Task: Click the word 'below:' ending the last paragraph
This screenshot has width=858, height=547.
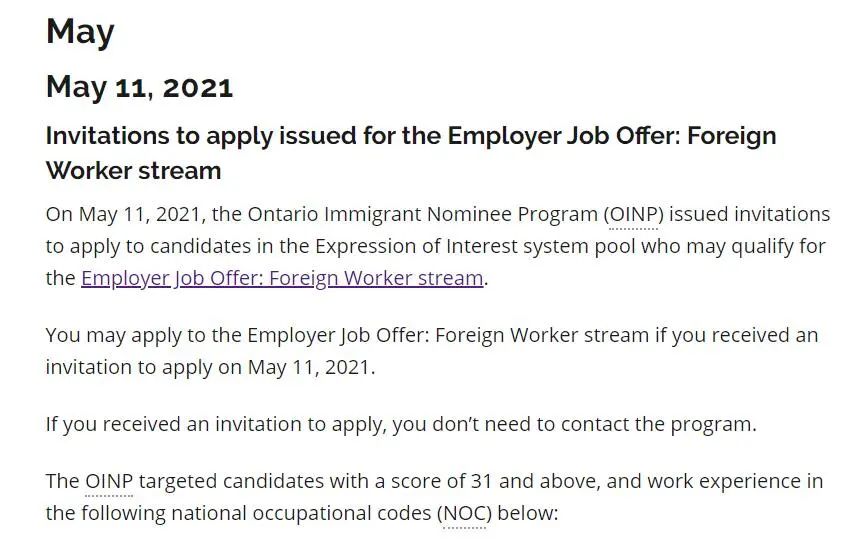Action: (x=527, y=513)
